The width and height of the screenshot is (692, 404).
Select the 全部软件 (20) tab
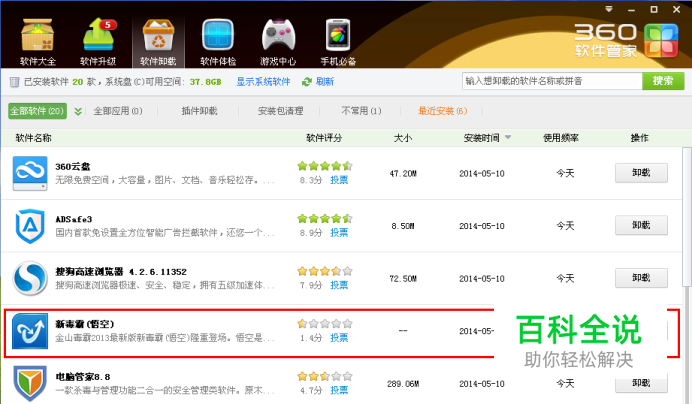tap(38, 111)
